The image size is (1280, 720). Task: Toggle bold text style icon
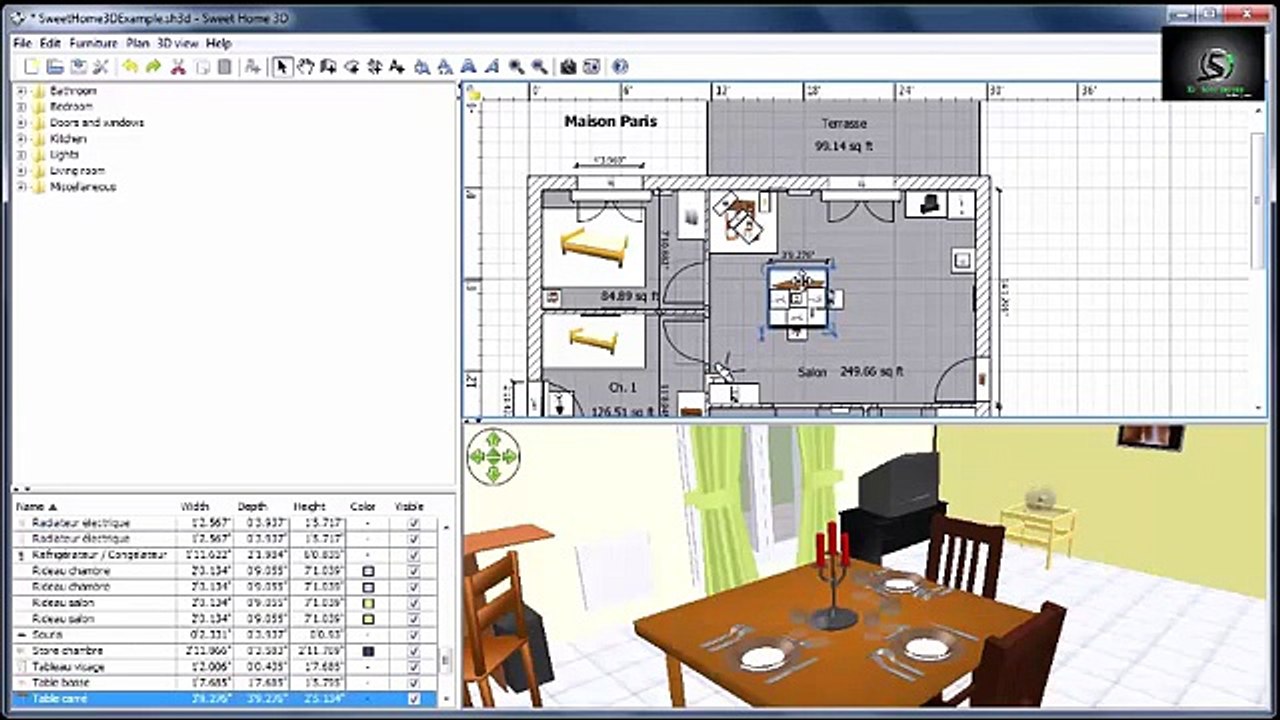[468, 67]
